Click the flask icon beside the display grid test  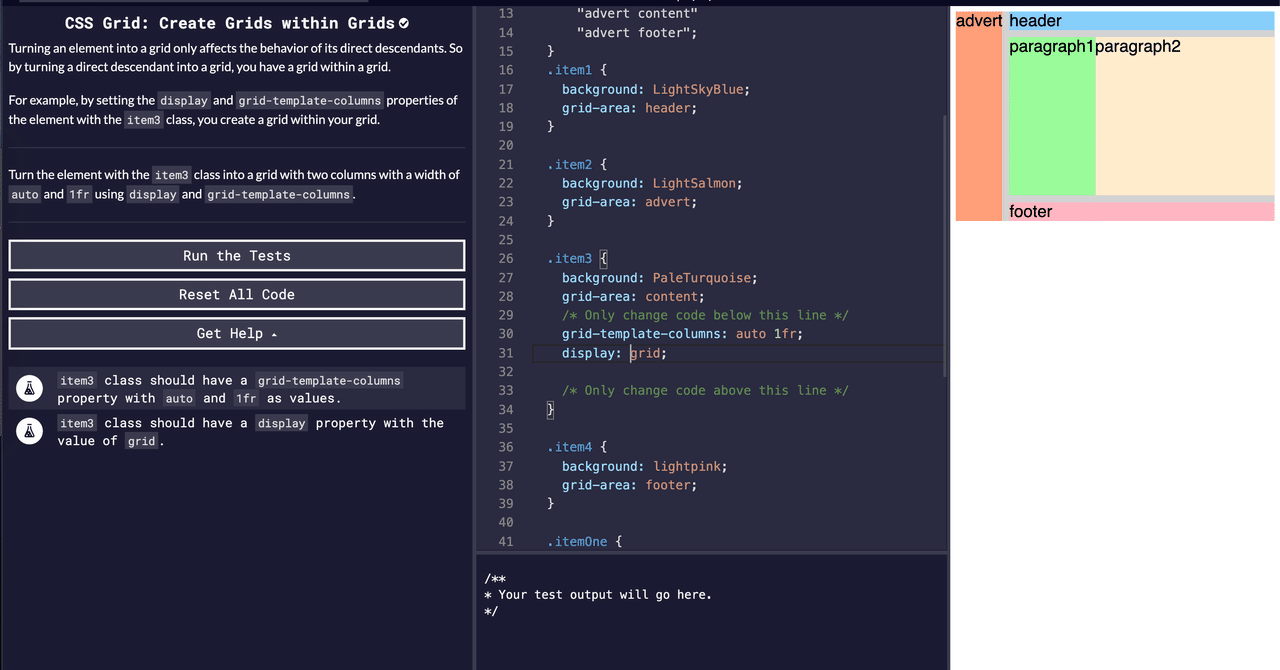(29, 431)
